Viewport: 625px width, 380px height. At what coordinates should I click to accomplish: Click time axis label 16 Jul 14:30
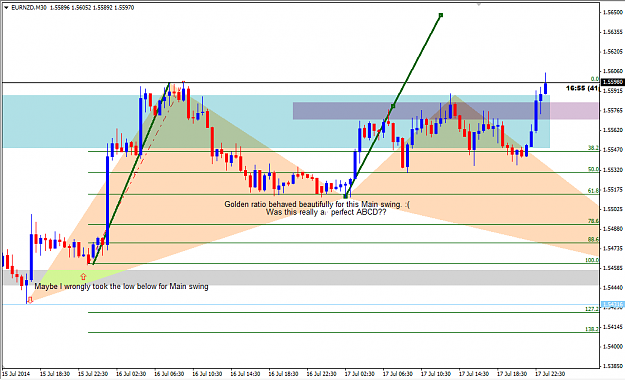pyautogui.click(x=245, y=374)
